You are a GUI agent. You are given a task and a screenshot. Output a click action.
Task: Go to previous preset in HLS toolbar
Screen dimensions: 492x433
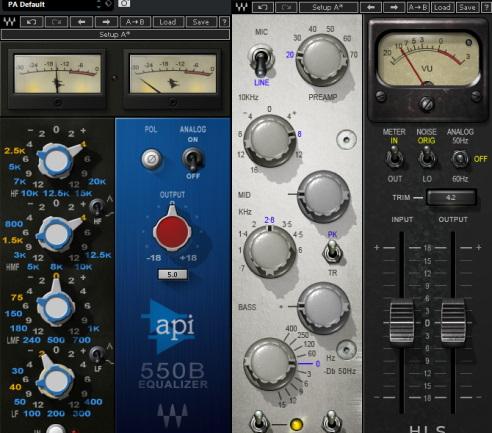pos(370,7)
